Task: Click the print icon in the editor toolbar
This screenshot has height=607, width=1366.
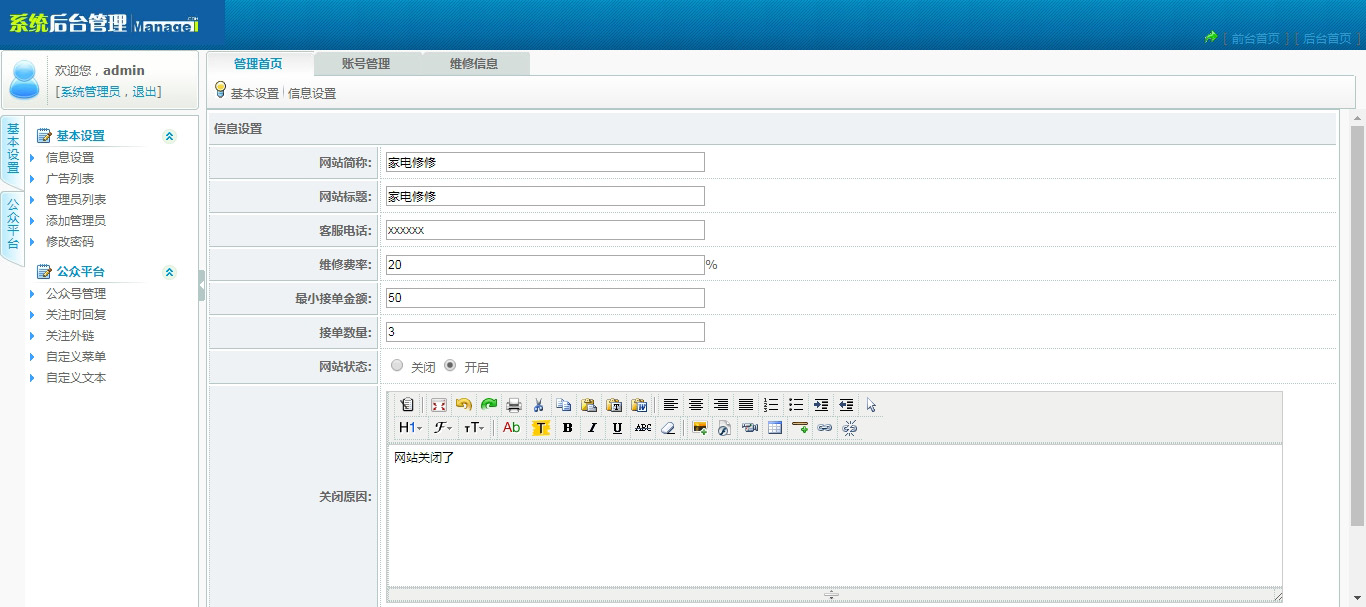Action: (x=514, y=405)
